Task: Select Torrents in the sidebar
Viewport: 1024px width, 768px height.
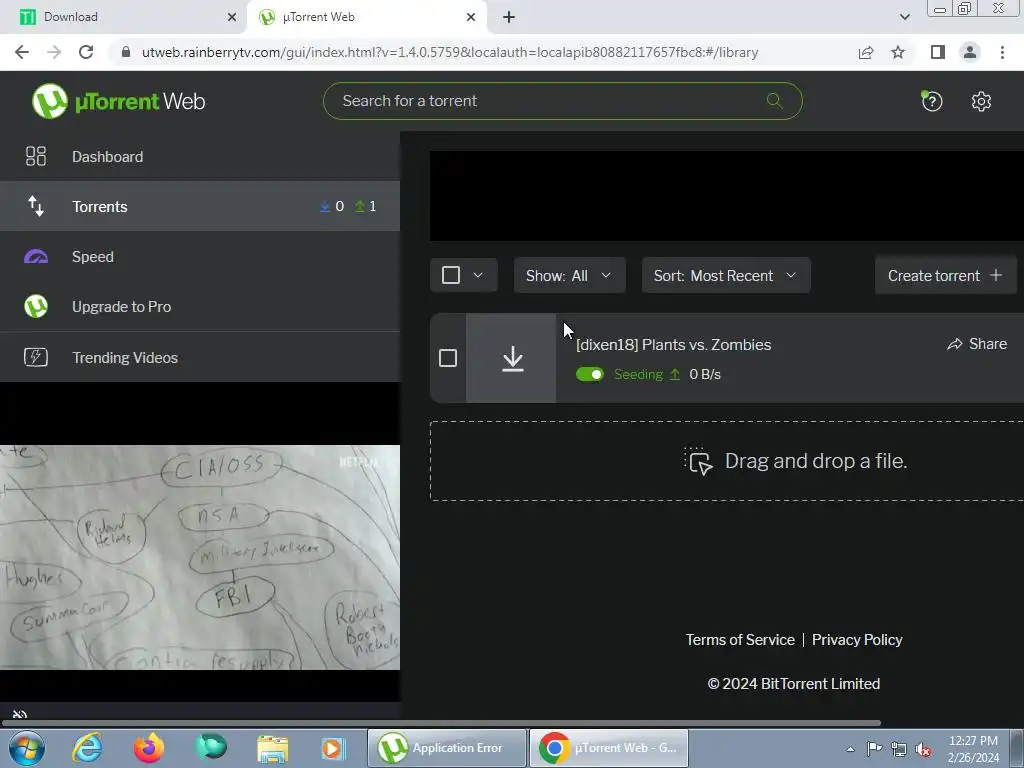Action: [200, 206]
